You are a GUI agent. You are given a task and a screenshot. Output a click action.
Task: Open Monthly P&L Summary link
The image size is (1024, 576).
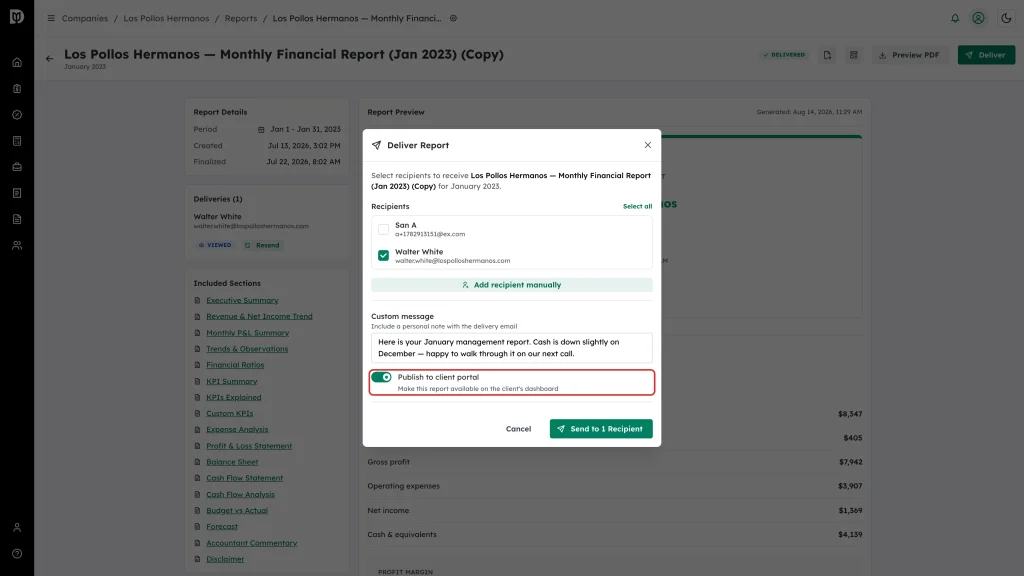248,333
